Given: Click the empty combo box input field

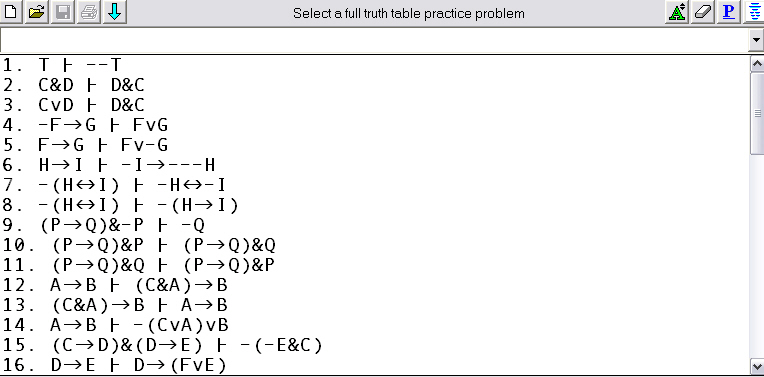Looking at the screenshot, I should pos(374,40).
